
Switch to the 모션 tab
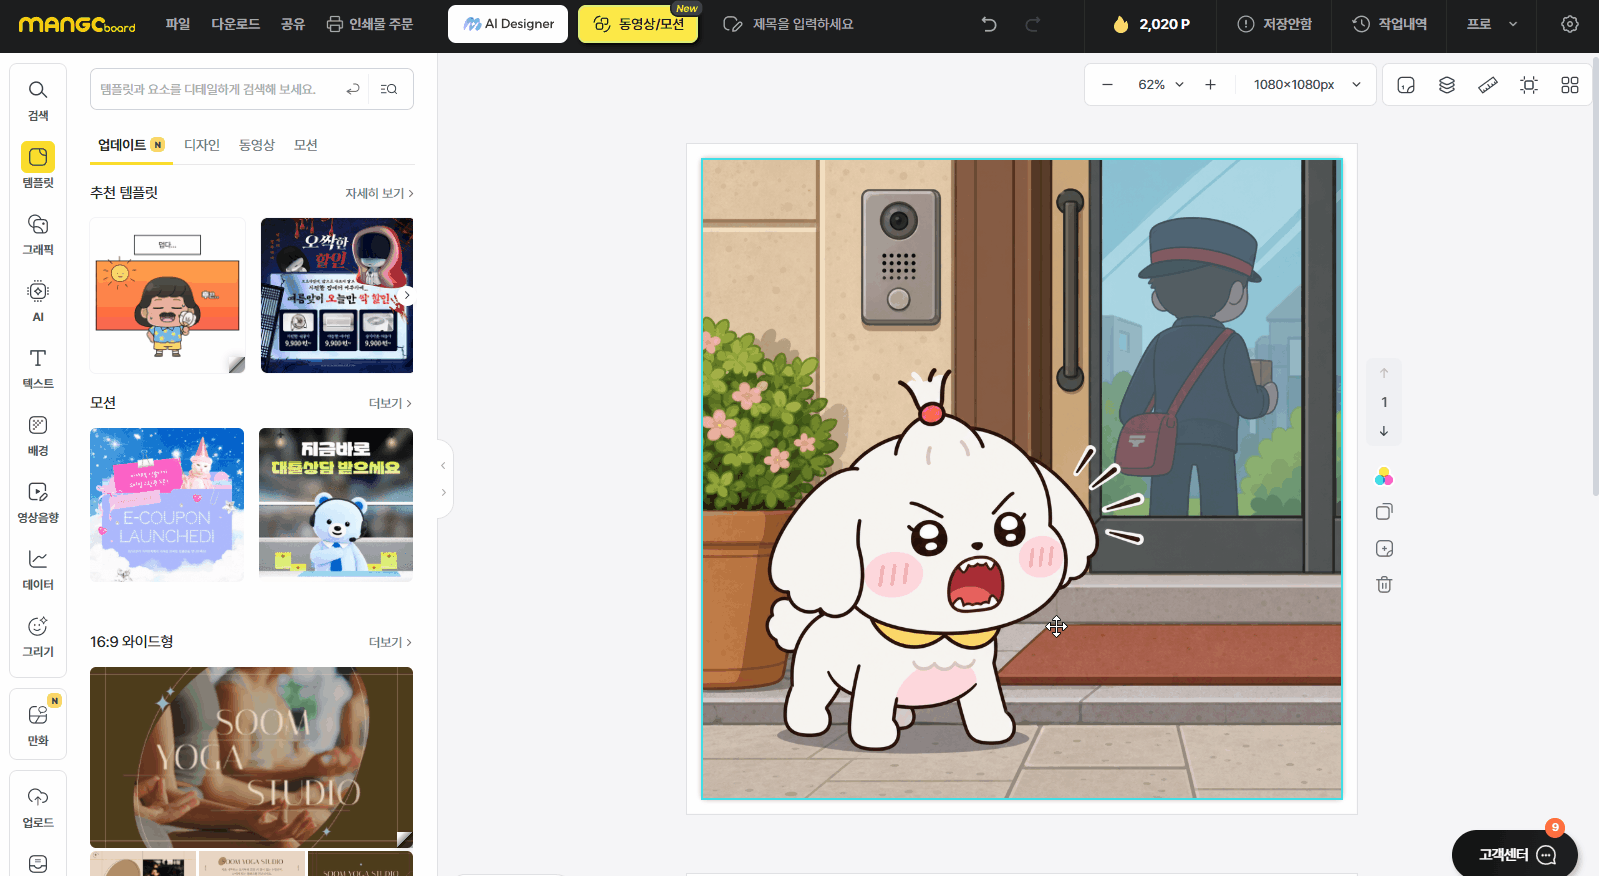click(x=306, y=145)
